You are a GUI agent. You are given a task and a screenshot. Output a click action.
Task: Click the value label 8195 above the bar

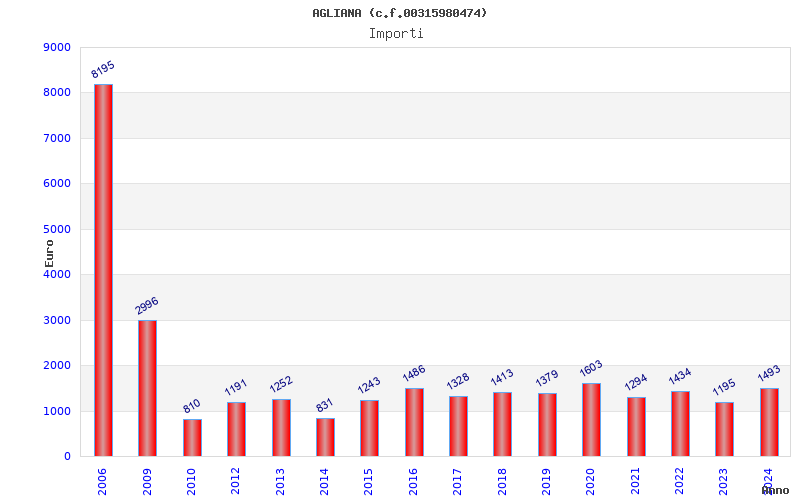coord(103,70)
